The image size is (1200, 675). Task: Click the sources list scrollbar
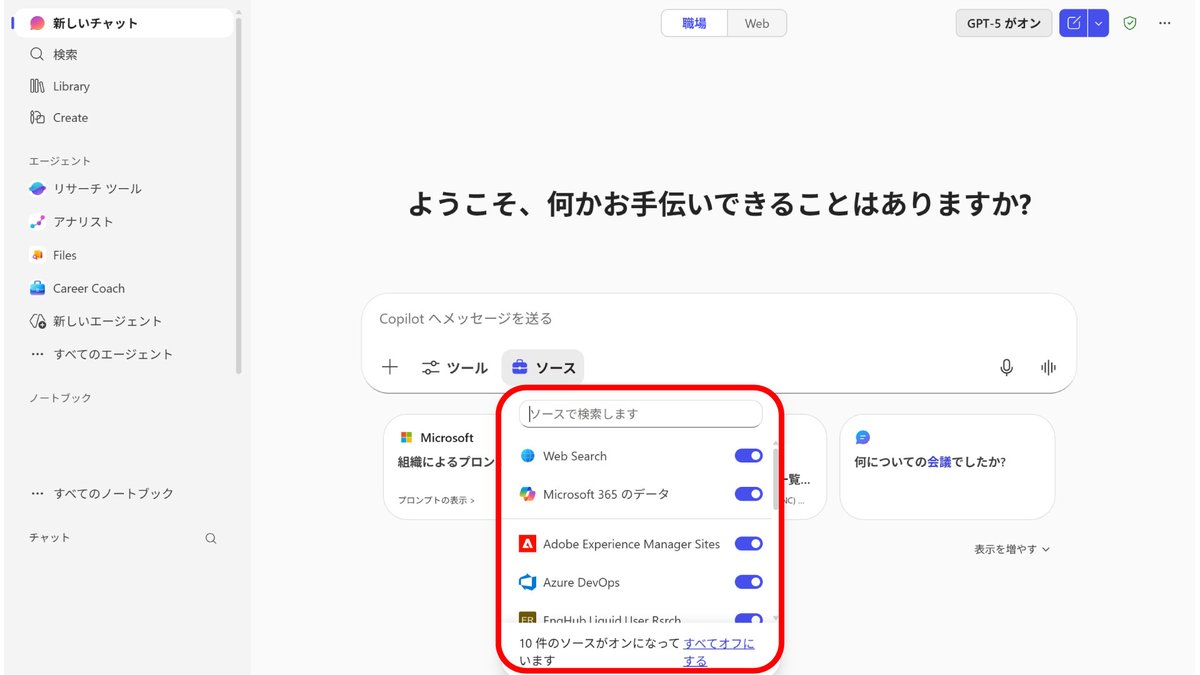(x=776, y=478)
